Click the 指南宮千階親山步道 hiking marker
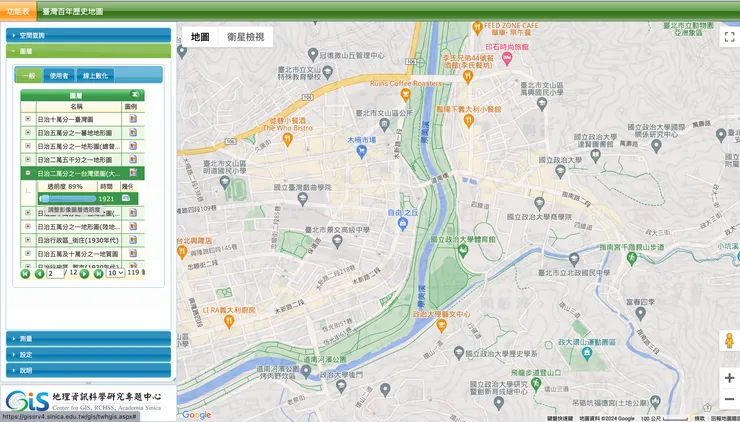This screenshot has height=422, width=740. tap(631, 258)
